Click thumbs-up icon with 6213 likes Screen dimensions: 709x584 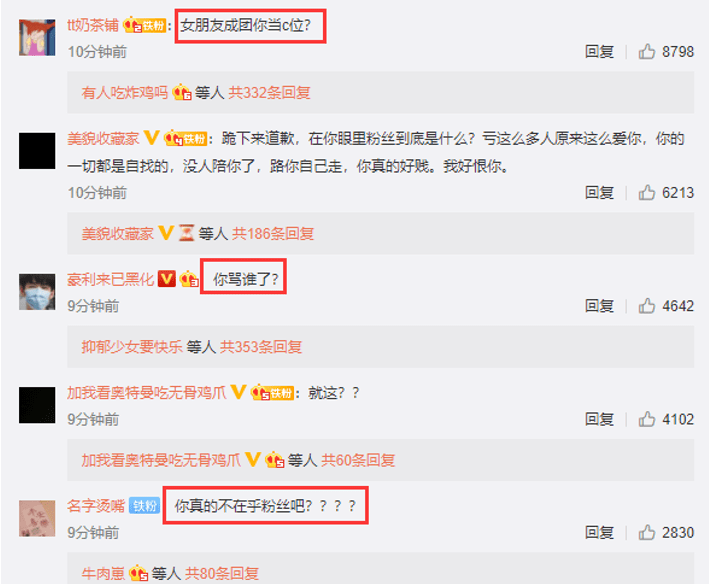647,193
